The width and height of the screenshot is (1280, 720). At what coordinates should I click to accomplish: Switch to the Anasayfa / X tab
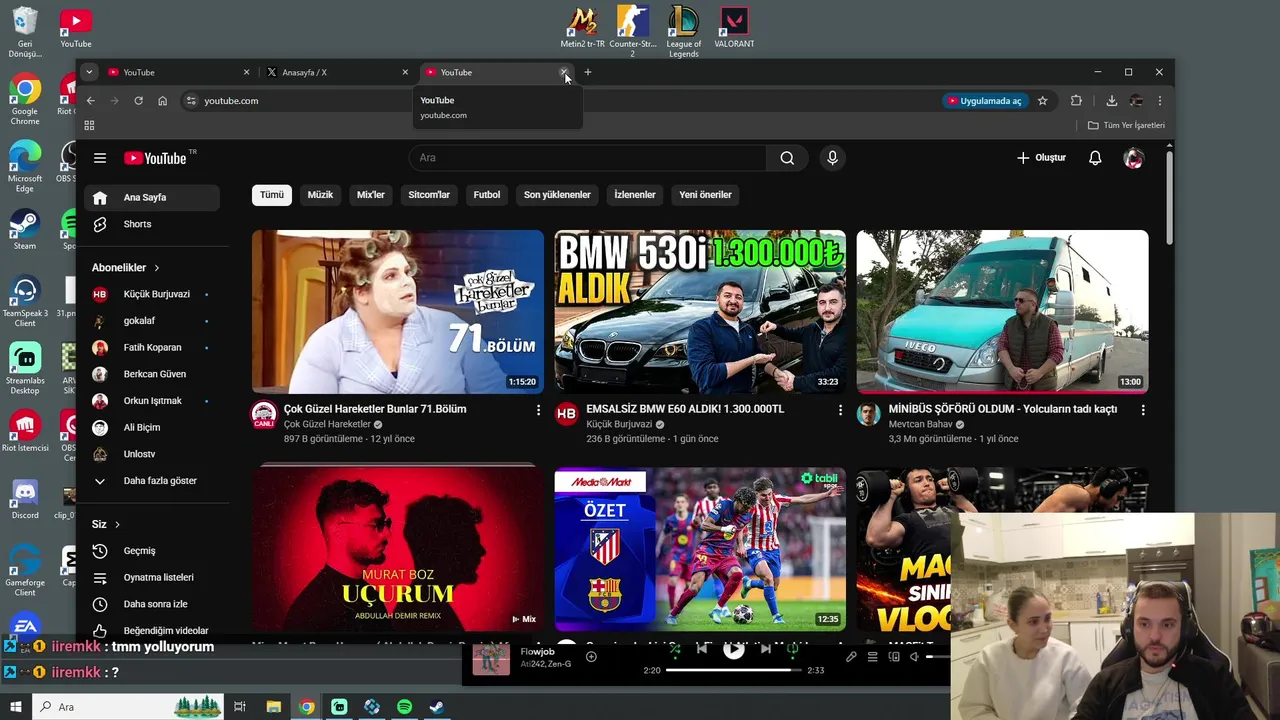click(338, 72)
